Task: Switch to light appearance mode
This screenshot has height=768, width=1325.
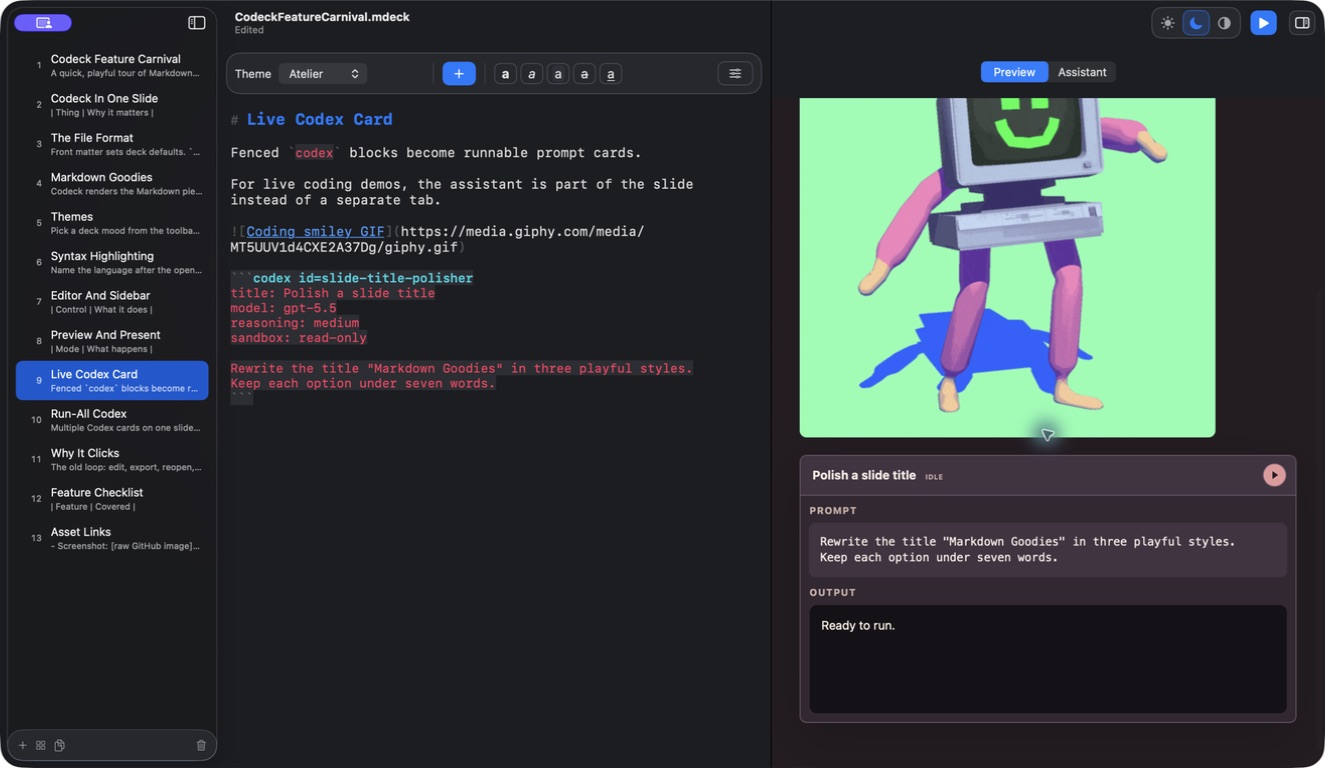Action: (x=1168, y=23)
